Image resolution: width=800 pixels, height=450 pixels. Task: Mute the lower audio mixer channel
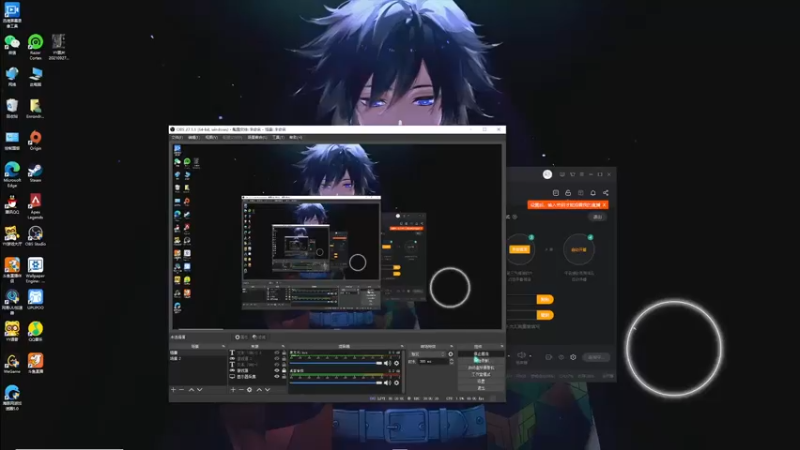click(387, 383)
